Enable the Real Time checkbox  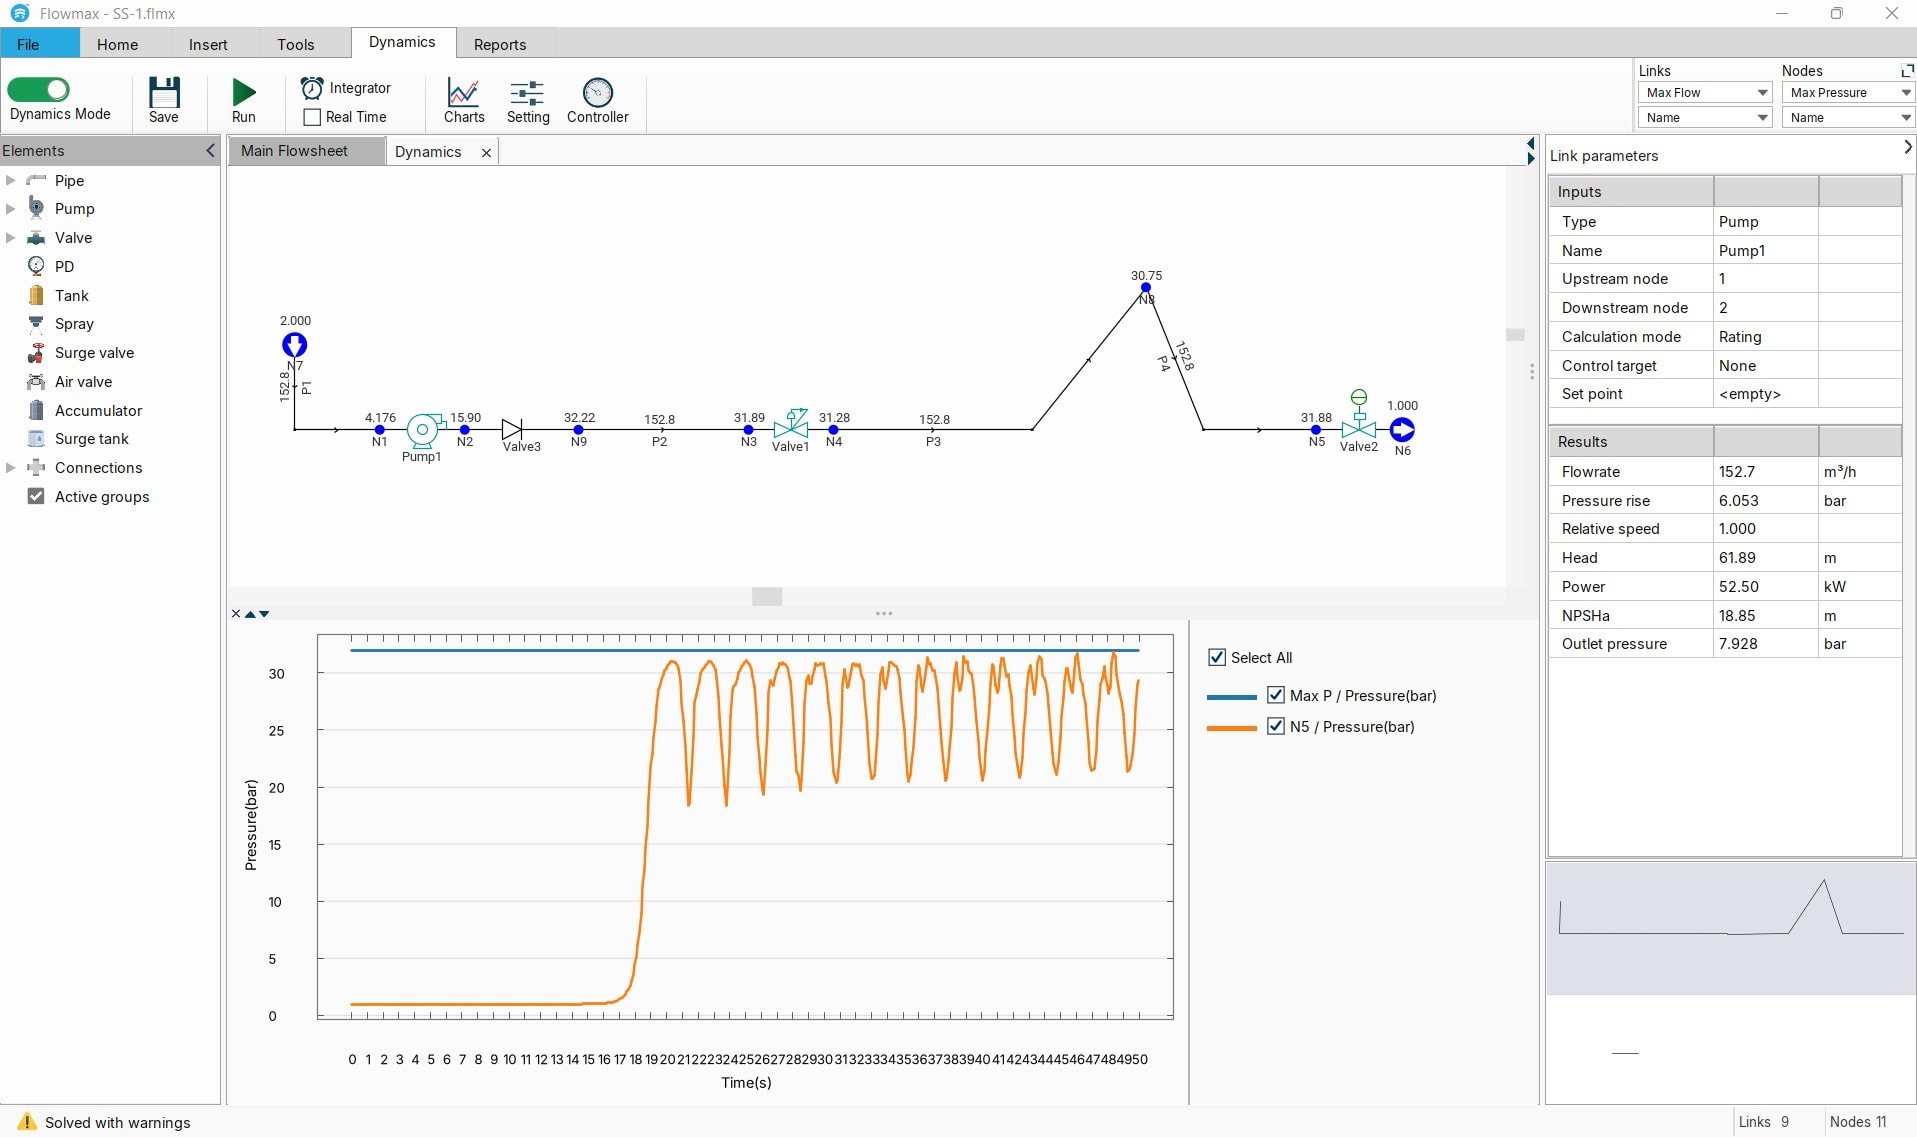click(312, 117)
